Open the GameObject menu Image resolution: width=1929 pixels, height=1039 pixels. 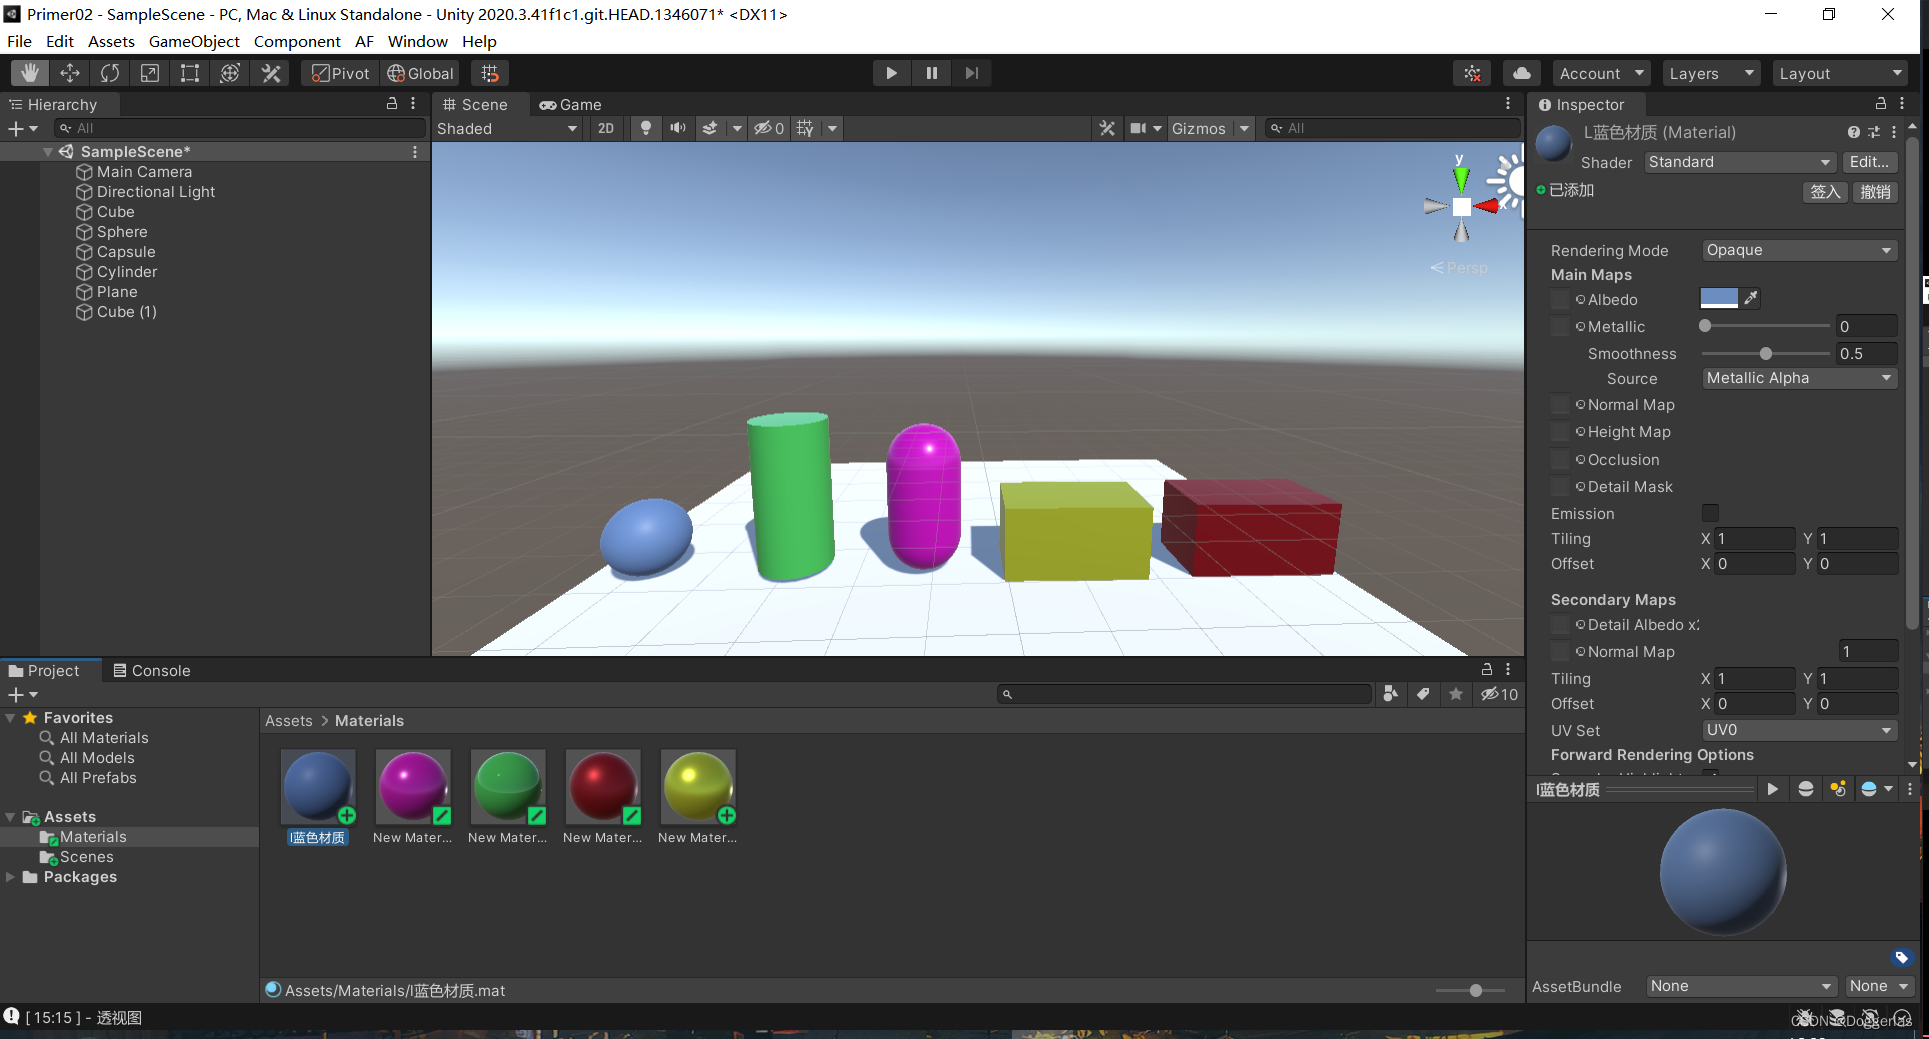(194, 41)
